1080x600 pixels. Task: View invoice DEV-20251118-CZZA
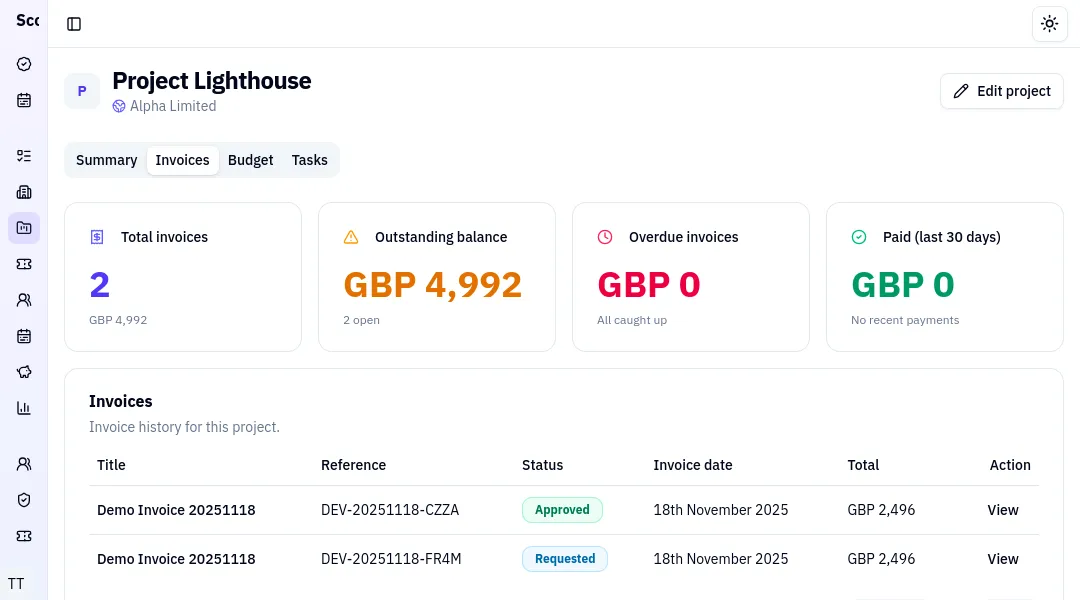coord(1002,510)
